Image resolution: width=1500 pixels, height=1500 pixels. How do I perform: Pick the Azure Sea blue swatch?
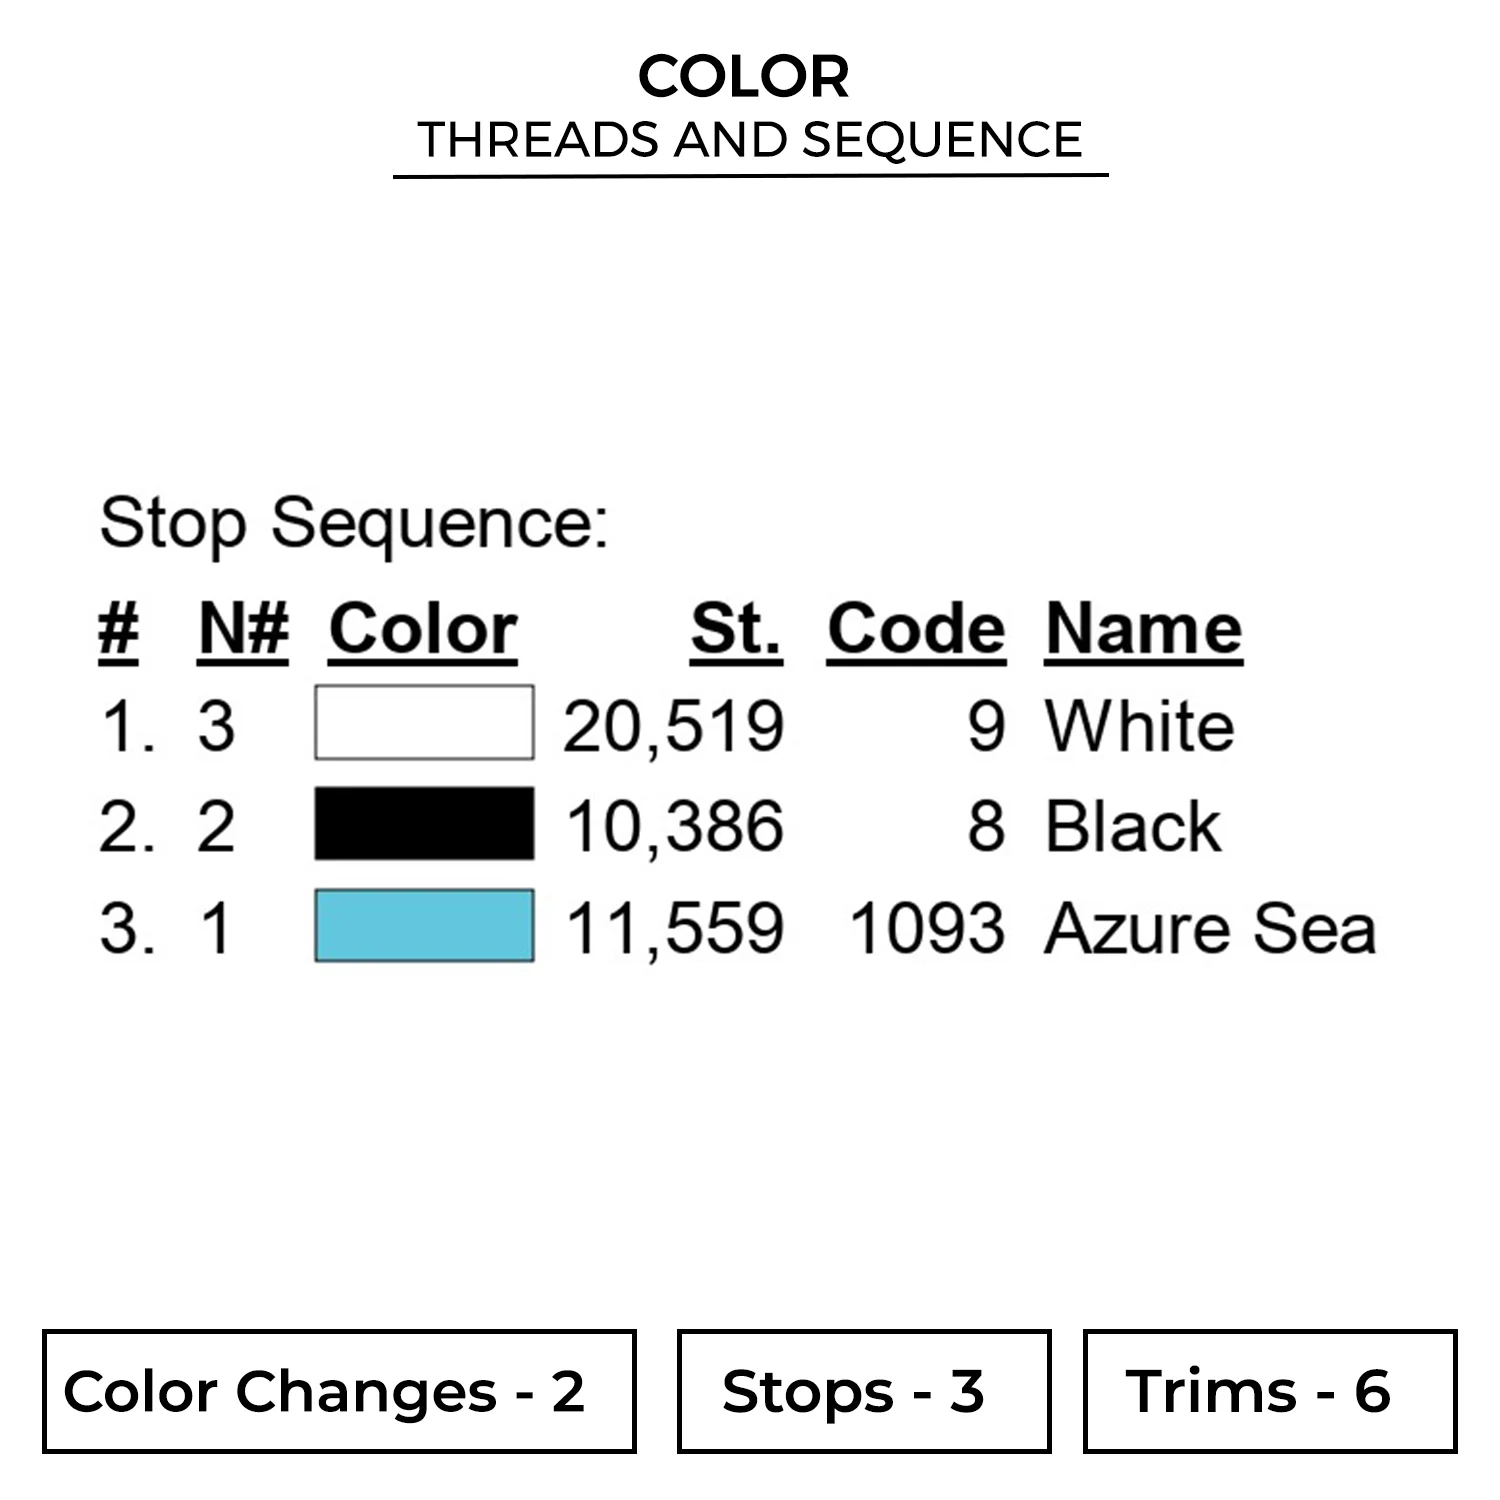pos(424,926)
